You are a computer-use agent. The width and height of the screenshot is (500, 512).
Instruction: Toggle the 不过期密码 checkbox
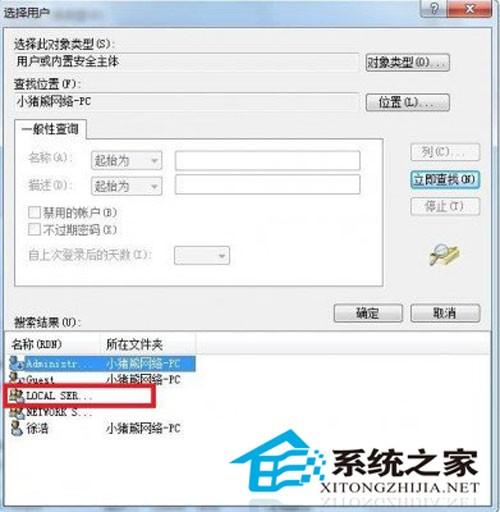point(34,229)
